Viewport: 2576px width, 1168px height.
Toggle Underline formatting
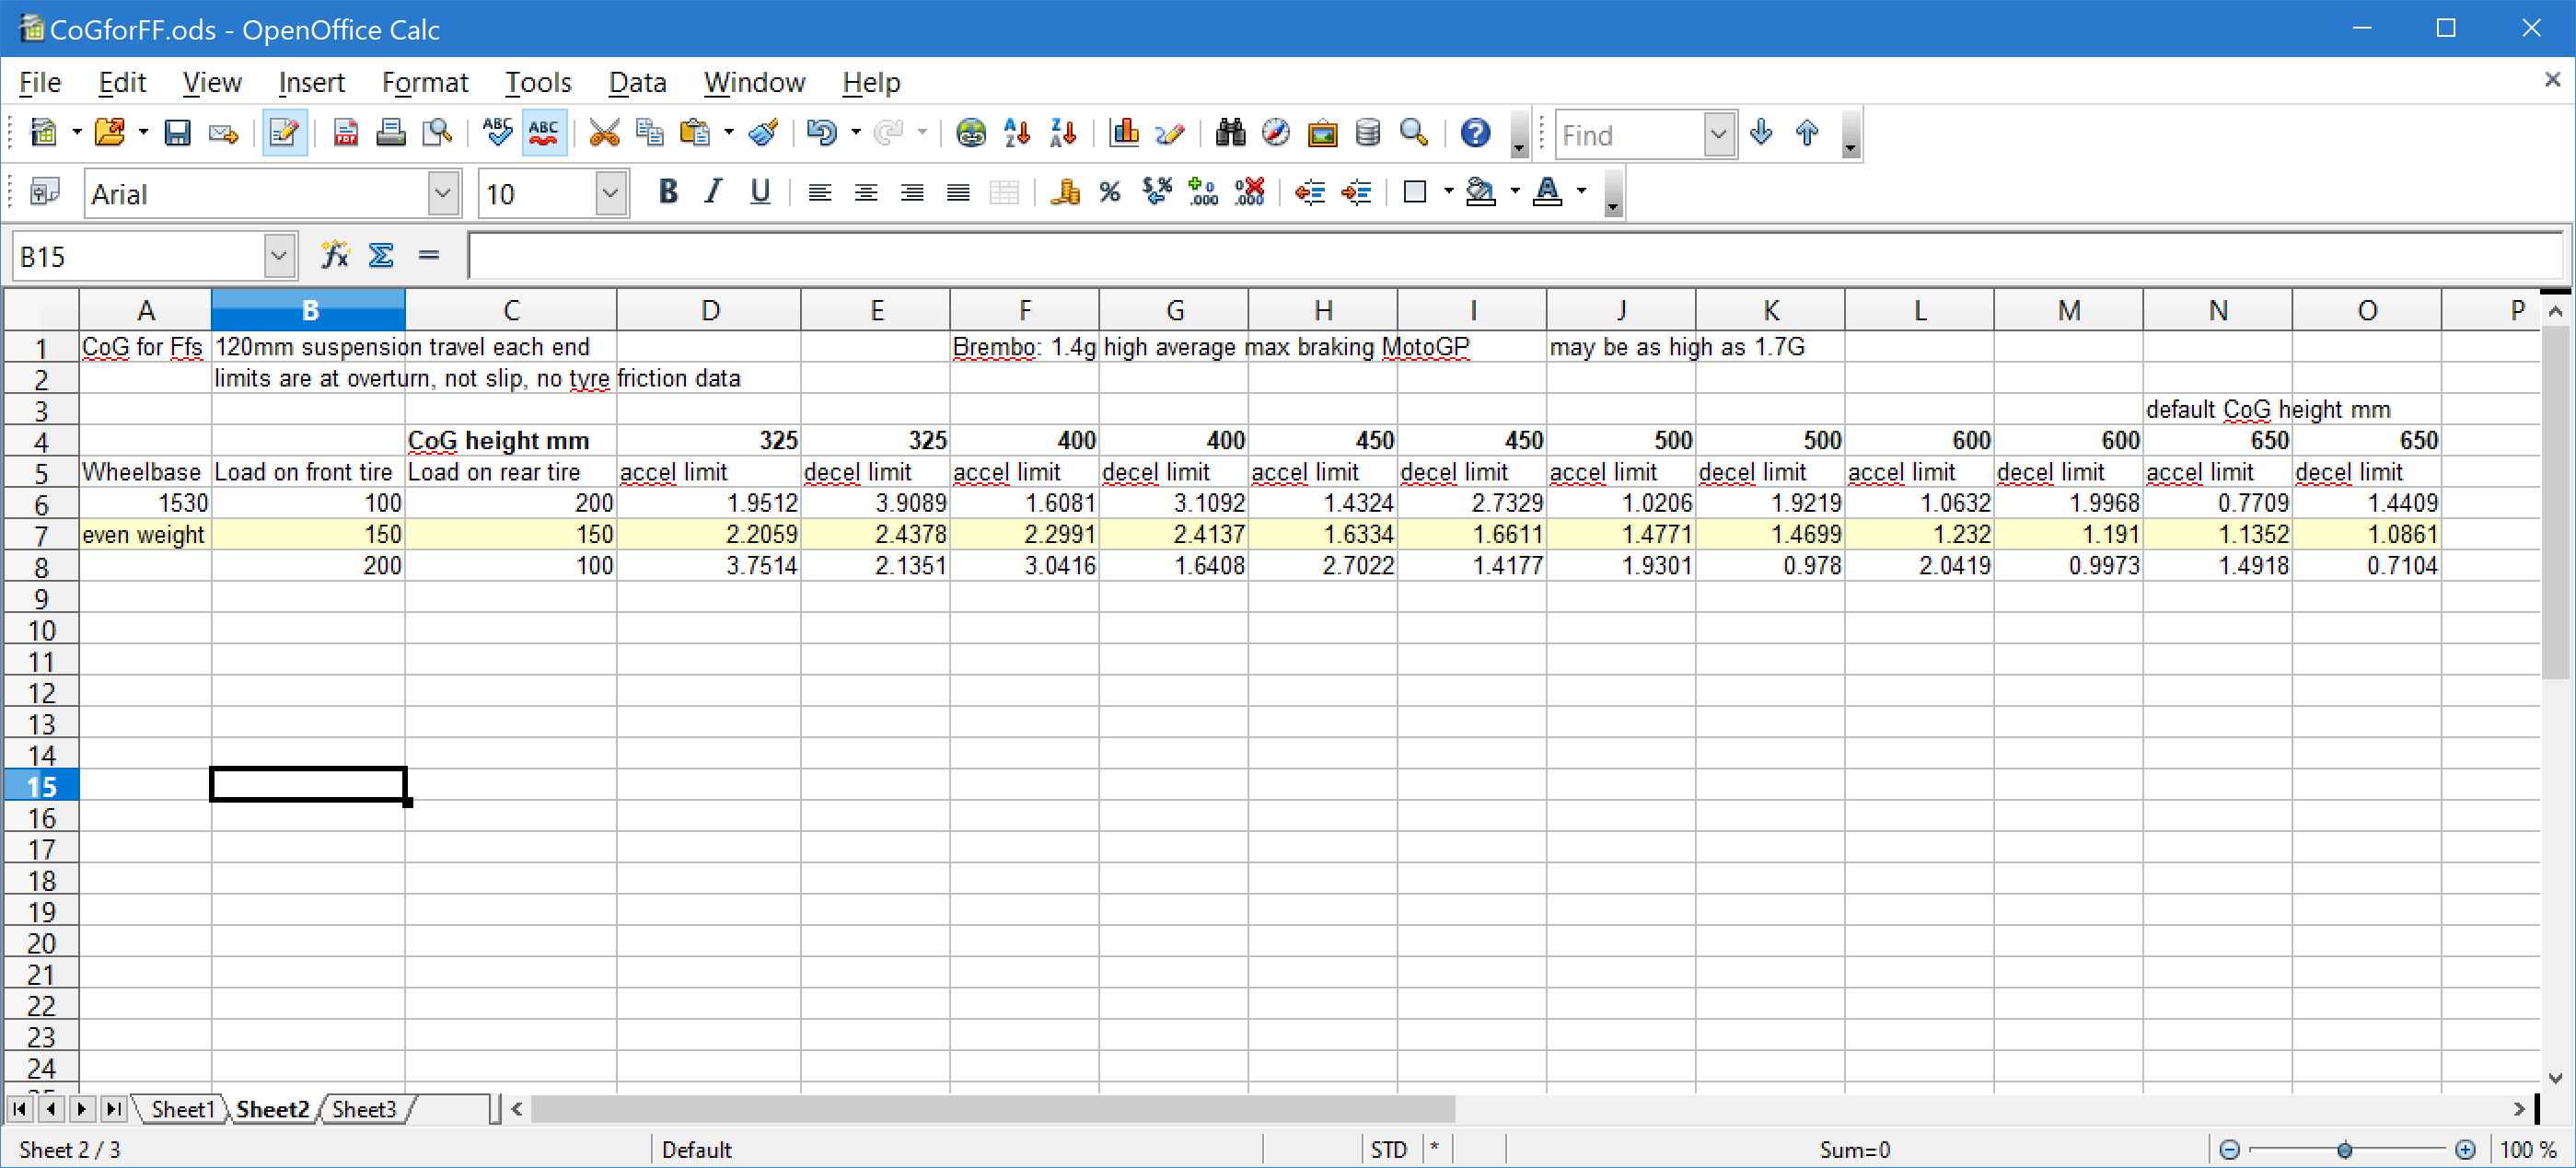pyautogui.click(x=760, y=192)
